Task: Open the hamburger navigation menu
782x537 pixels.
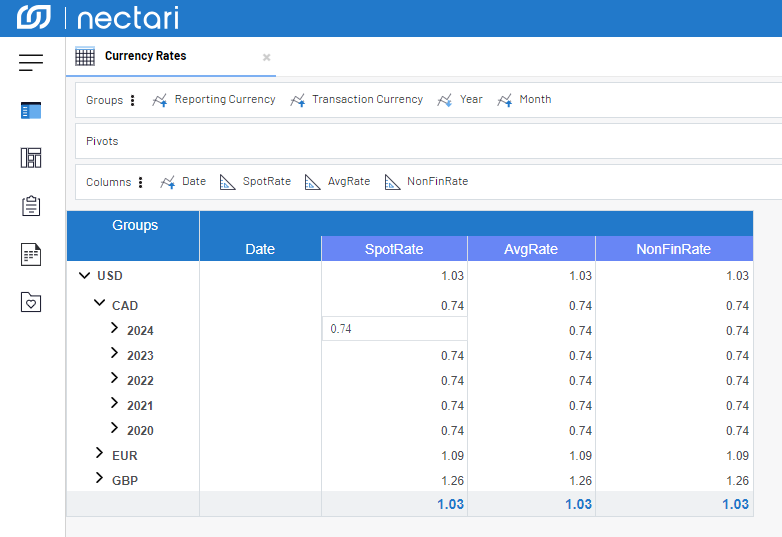Action: pos(31,63)
